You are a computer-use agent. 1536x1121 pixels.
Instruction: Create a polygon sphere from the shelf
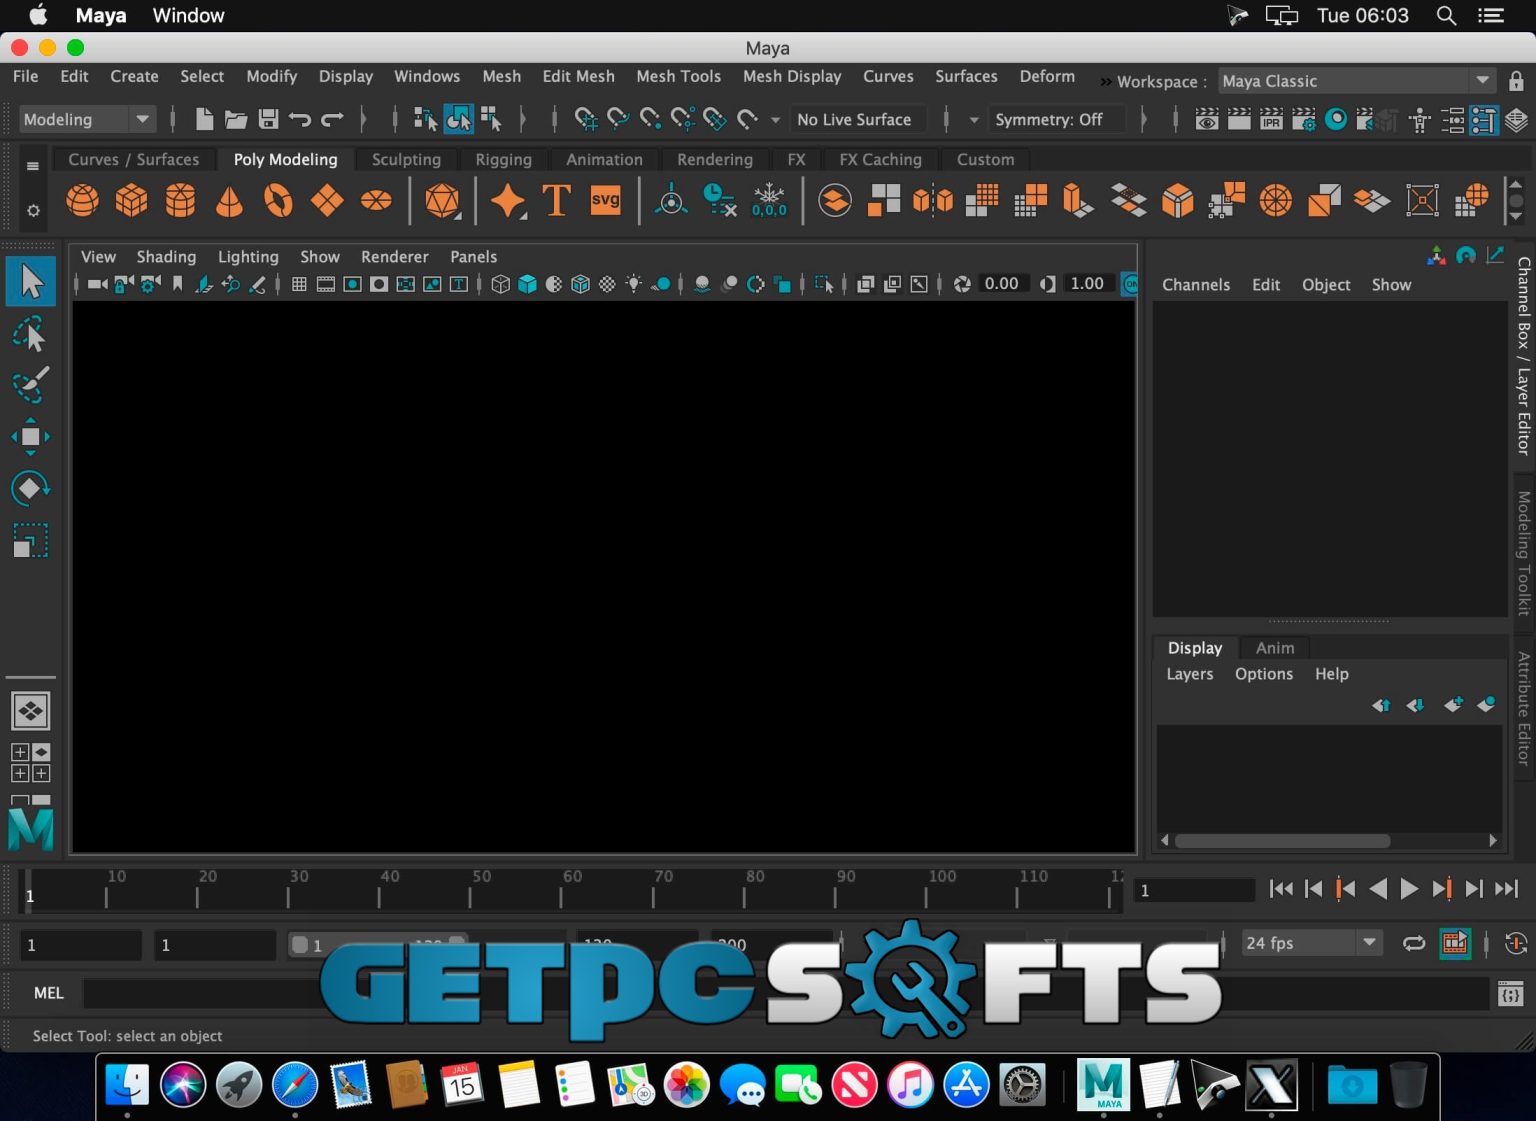(82, 200)
